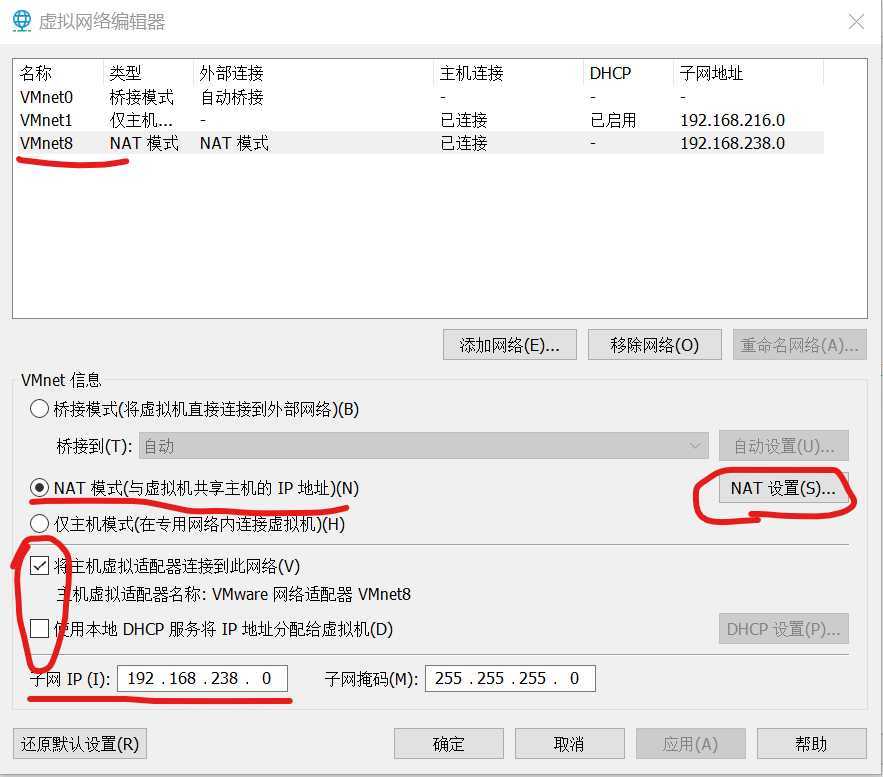883x777 pixels.
Task: Toggle 将主机虚拟适配器连接到此网络 checkbox
Action: [39, 565]
